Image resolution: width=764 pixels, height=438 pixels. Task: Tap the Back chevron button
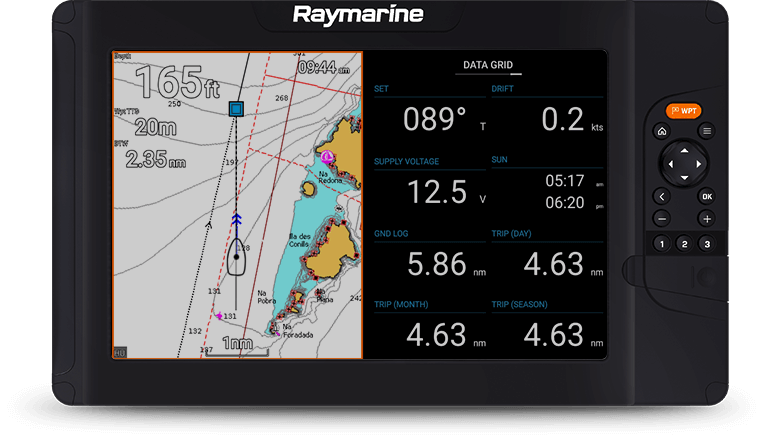[662, 197]
